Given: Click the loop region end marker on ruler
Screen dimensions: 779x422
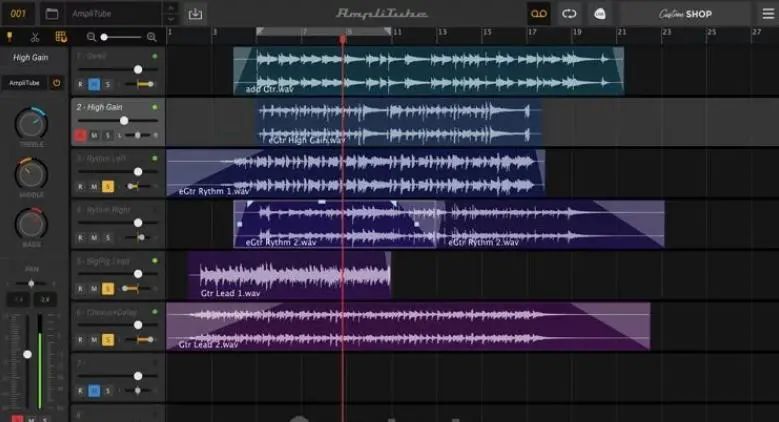Looking at the screenshot, I should point(387,32).
